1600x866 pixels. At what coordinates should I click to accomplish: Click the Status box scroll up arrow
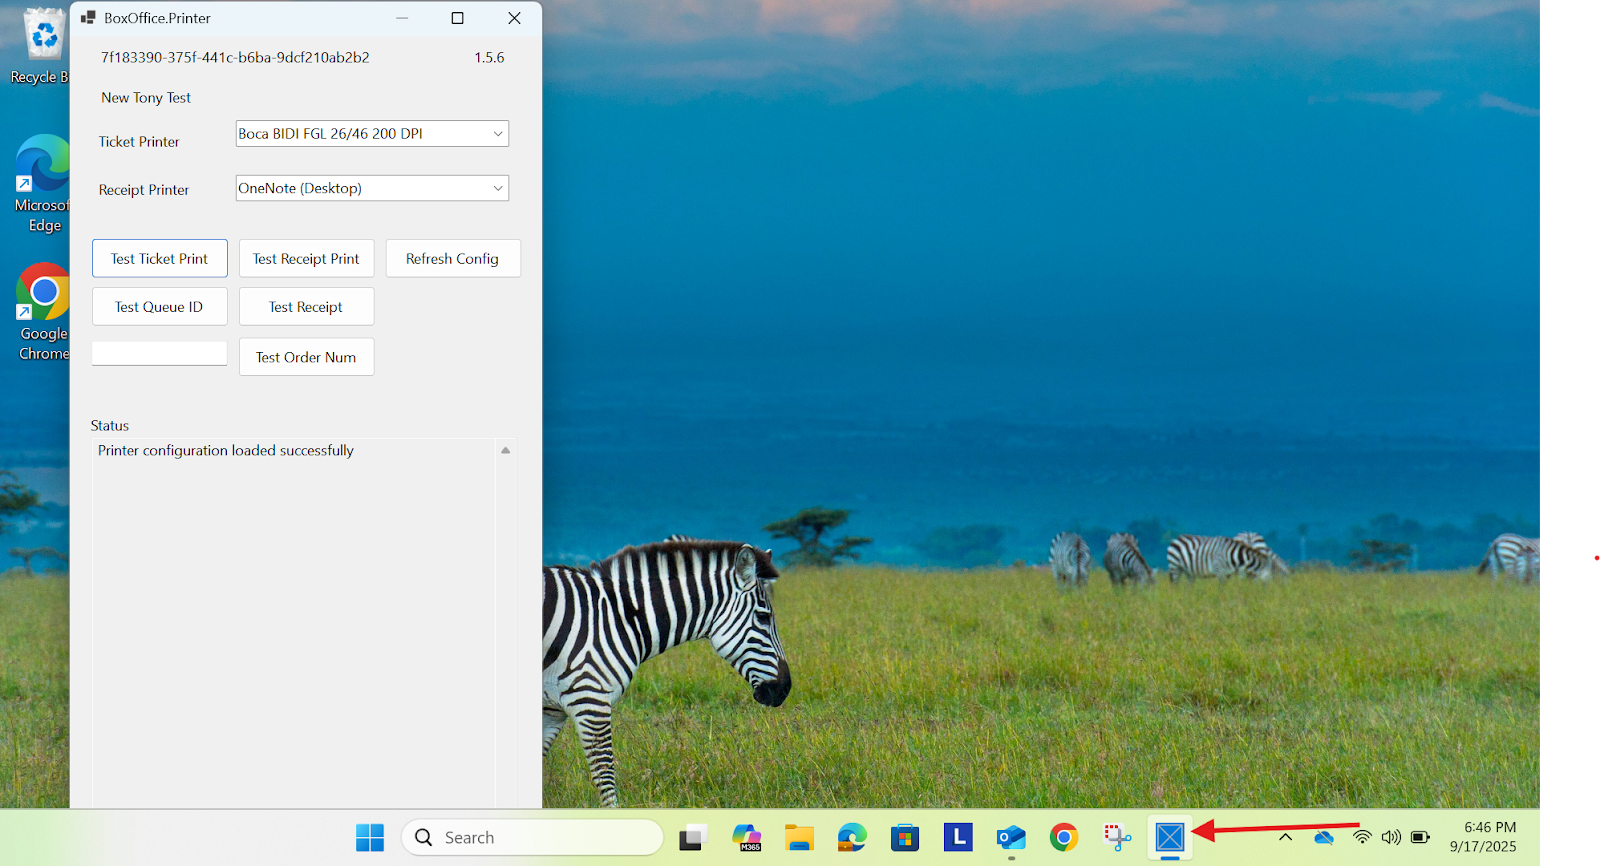pyautogui.click(x=506, y=451)
